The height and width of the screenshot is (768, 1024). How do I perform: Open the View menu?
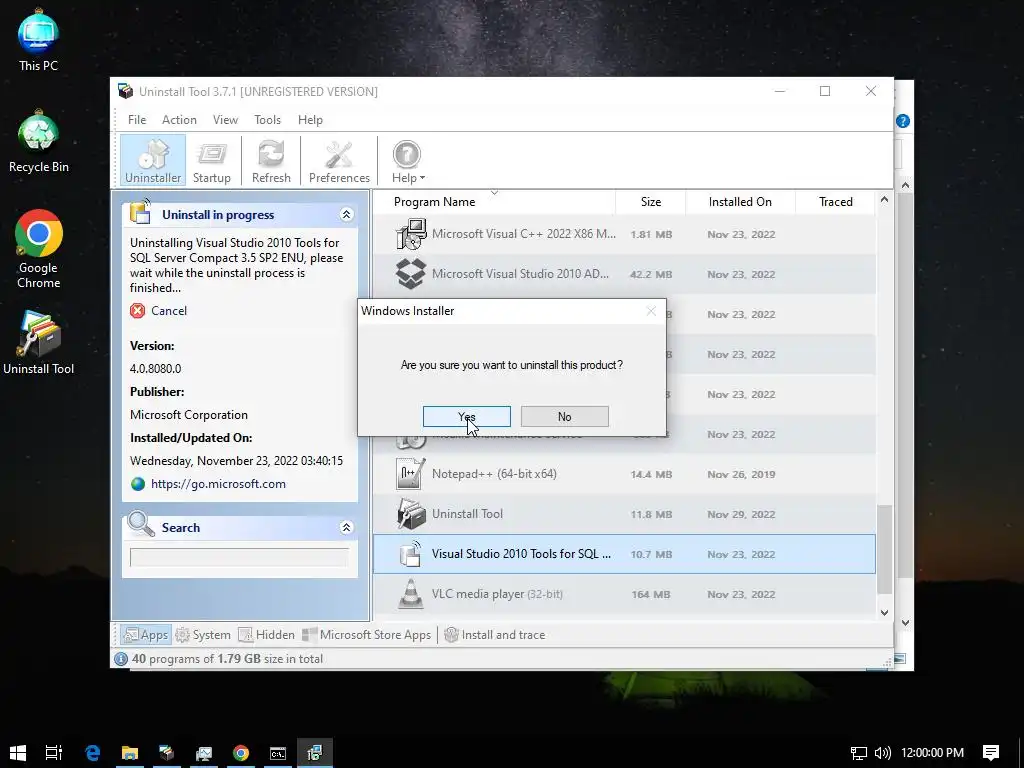coord(225,120)
